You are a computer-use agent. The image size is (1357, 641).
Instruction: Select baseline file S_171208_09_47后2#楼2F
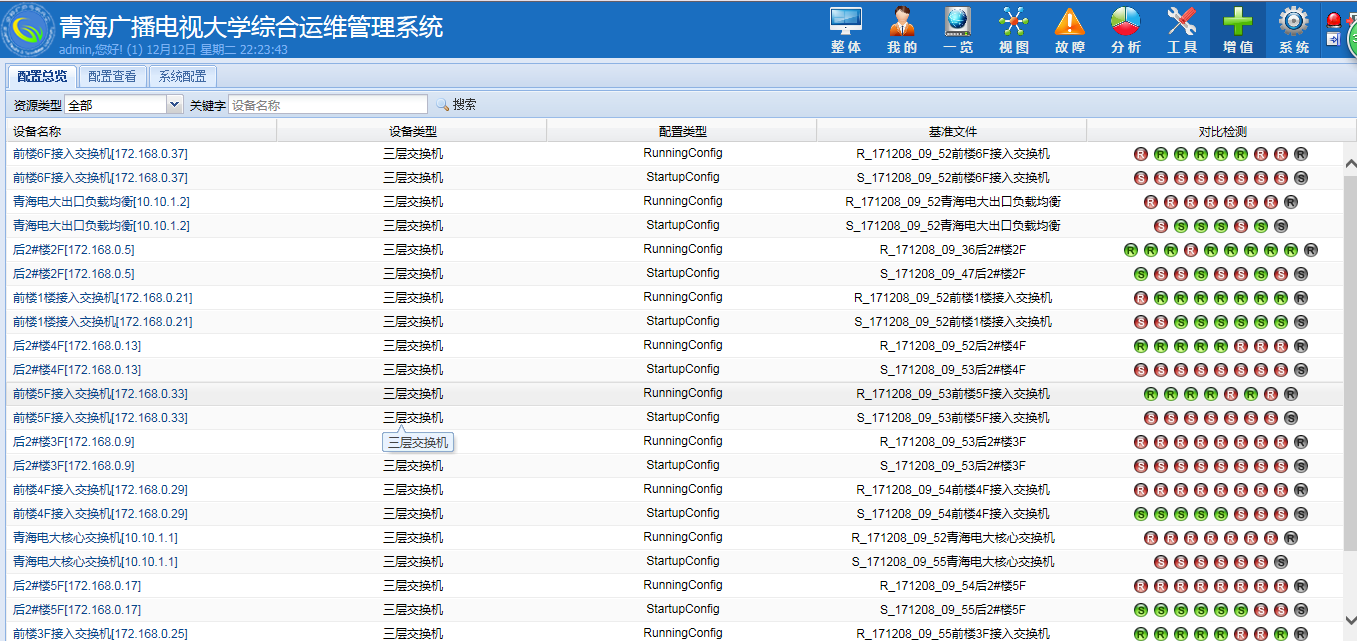(x=953, y=274)
